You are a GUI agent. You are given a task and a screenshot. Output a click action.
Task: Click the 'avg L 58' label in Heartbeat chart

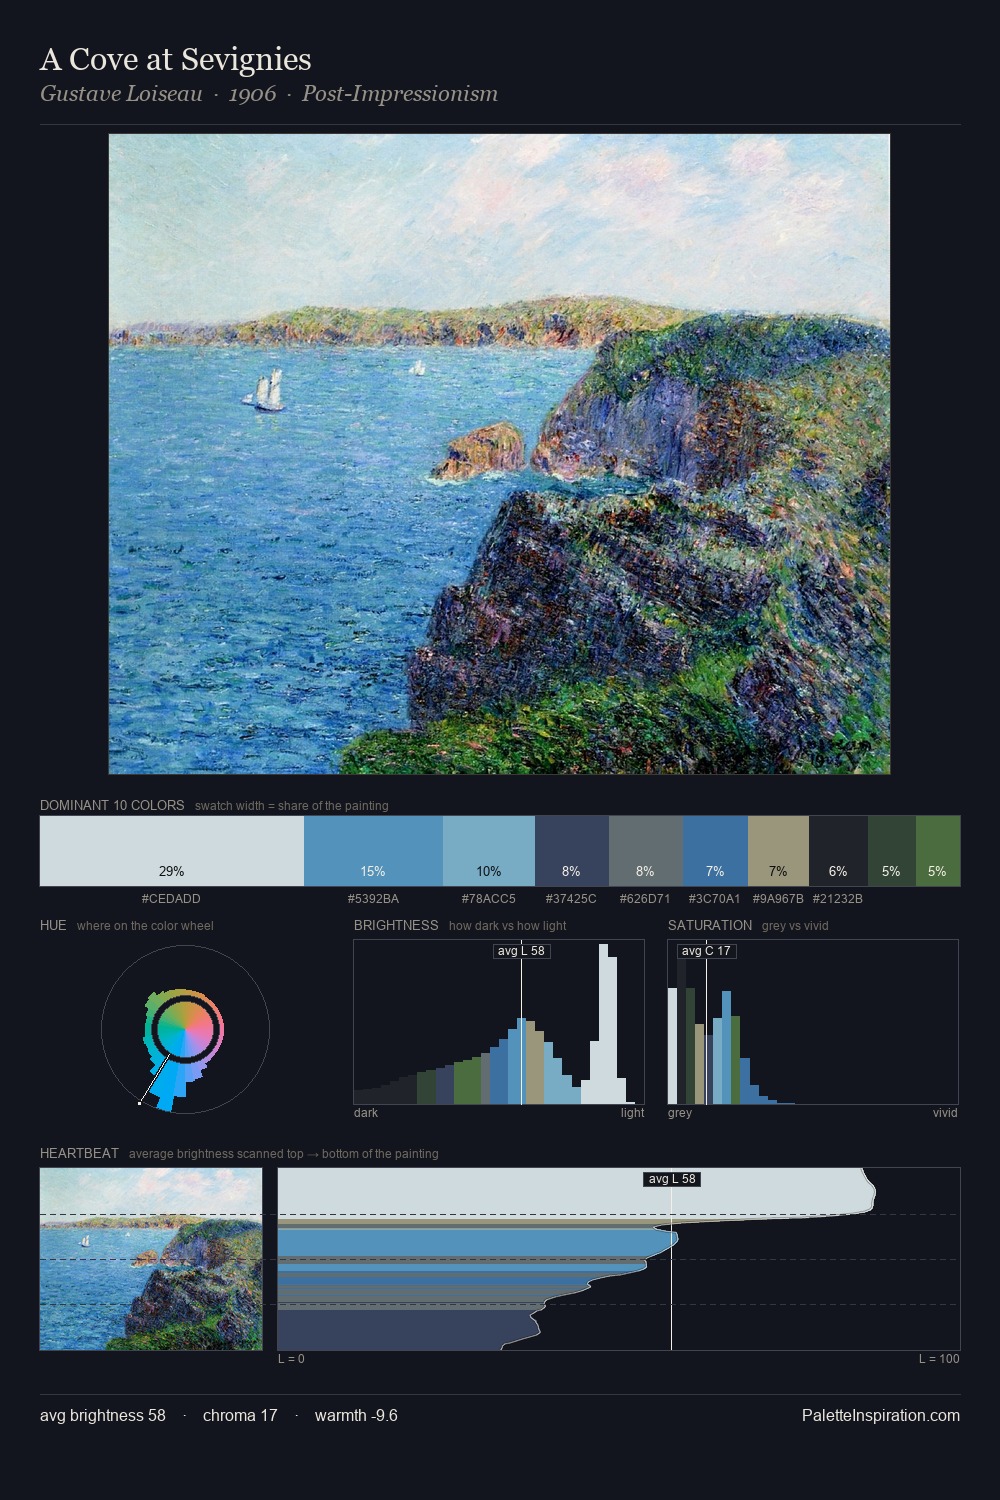tap(672, 1179)
